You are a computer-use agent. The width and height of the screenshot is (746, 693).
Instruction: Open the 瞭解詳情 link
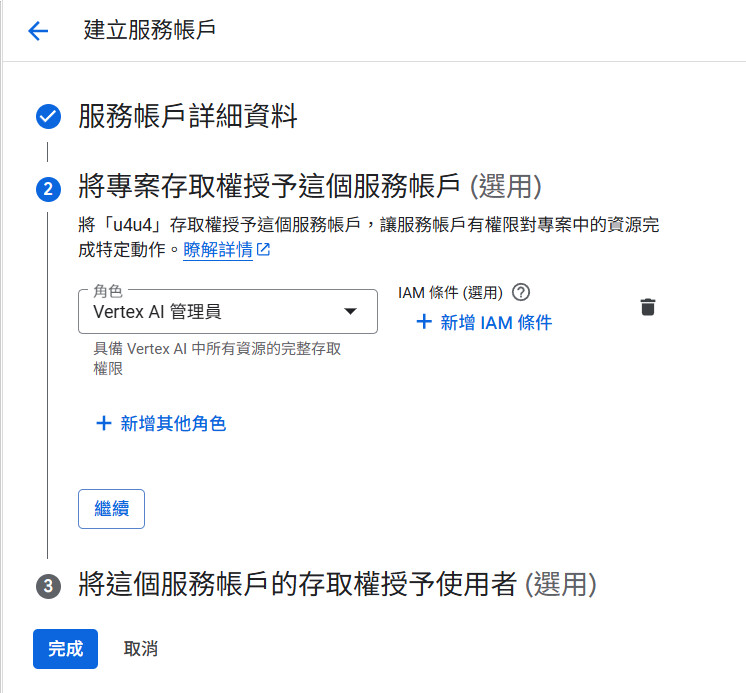tap(218, 250)
